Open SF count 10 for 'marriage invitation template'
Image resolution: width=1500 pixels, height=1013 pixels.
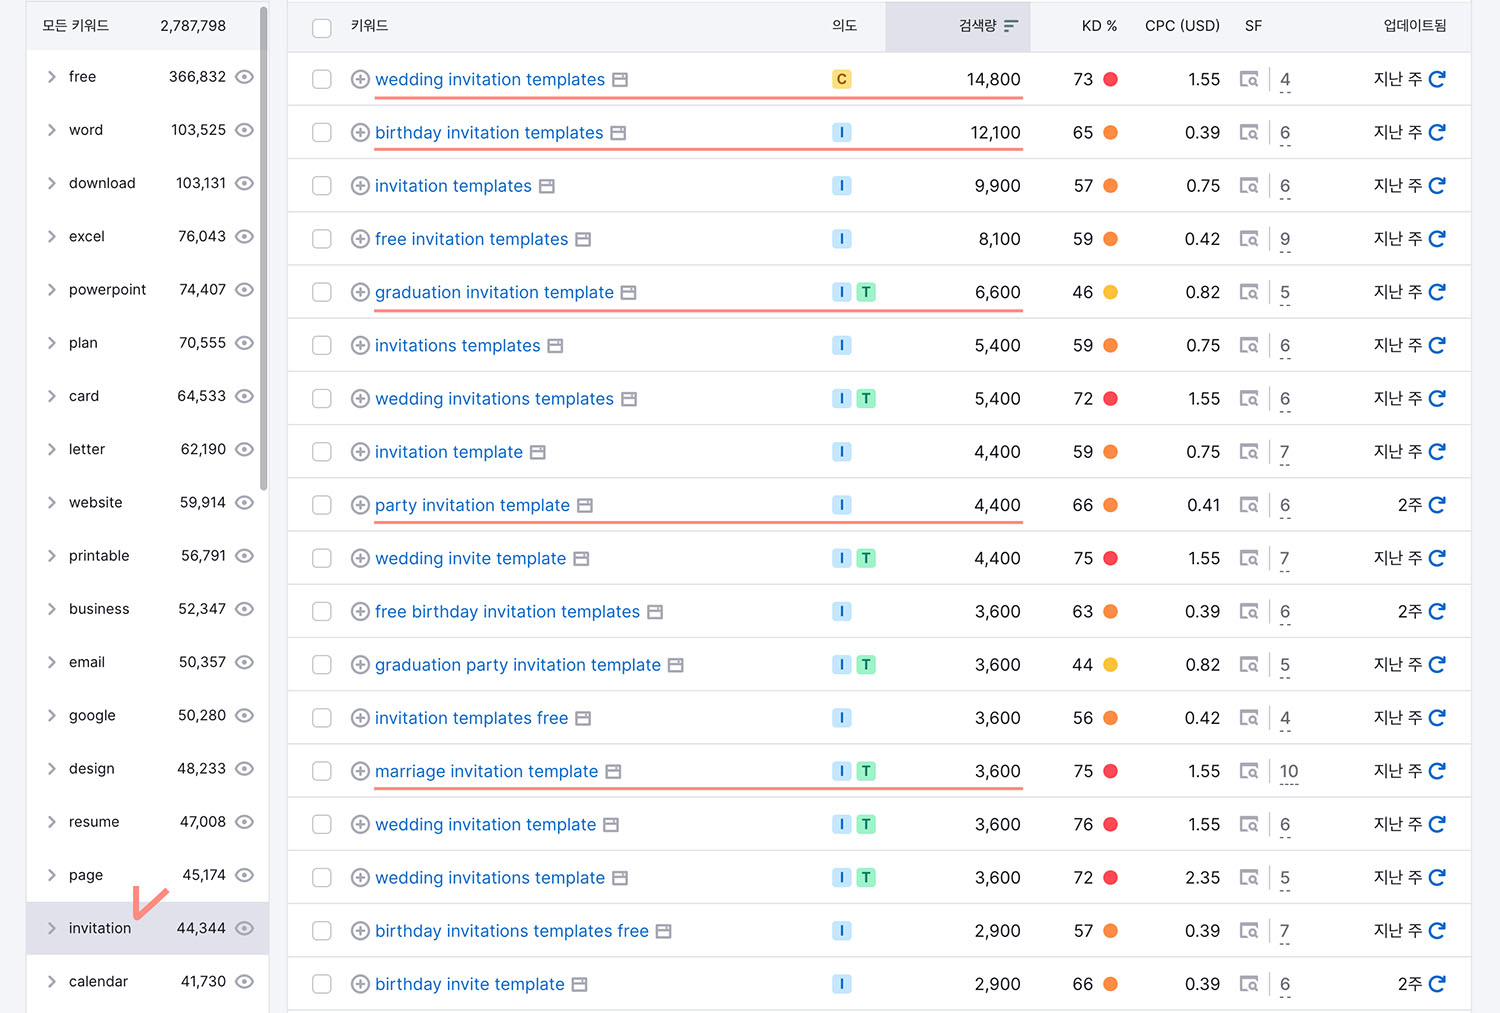1289,771
